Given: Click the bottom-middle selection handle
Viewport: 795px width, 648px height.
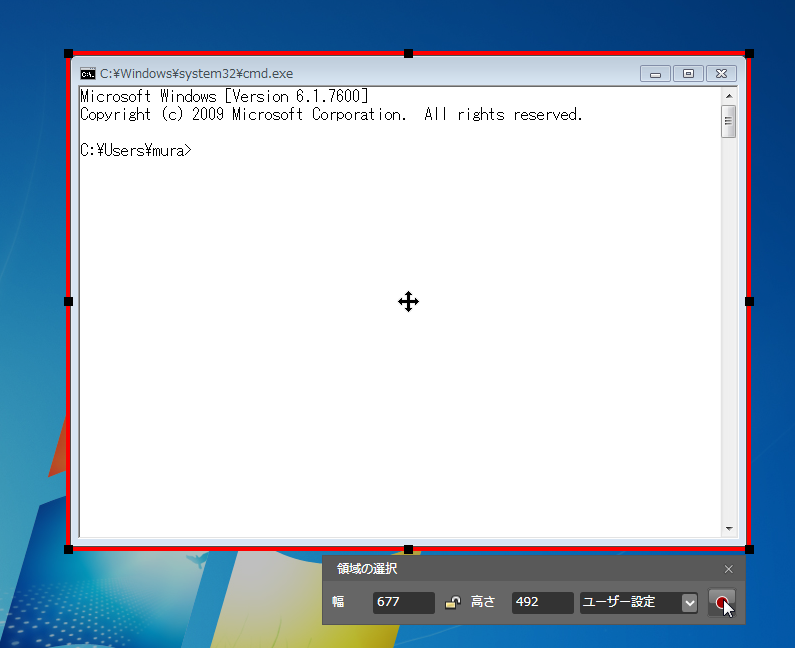Looking at the screenshot, I should click(x=409, y=549).
